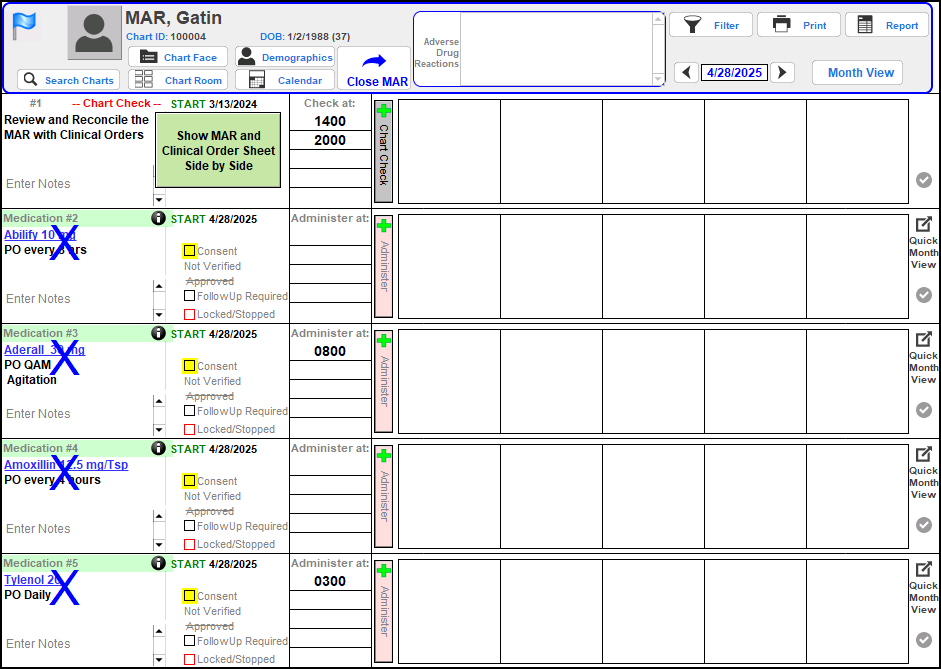941x669 pixels.
Task: Advance to the next date arrow
Action: click(x=783, y=73)
